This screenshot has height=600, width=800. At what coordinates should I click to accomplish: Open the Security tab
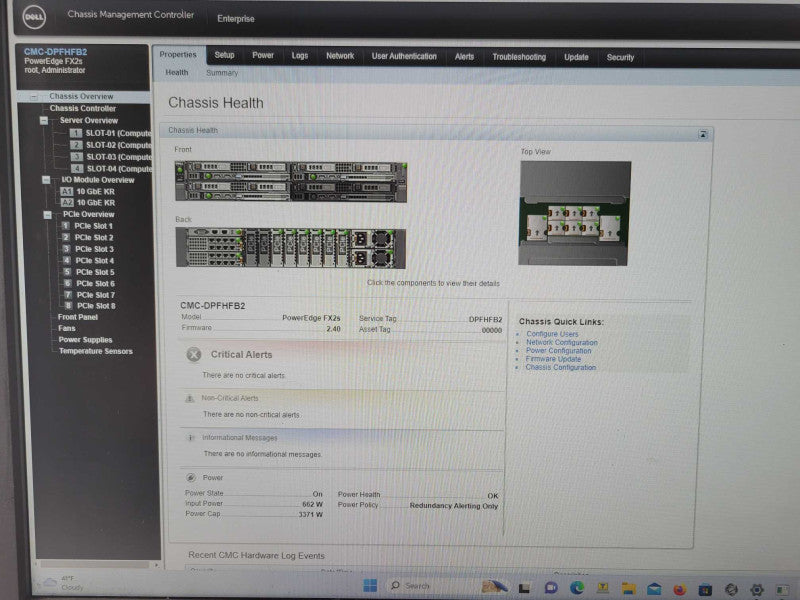(620, 58)
